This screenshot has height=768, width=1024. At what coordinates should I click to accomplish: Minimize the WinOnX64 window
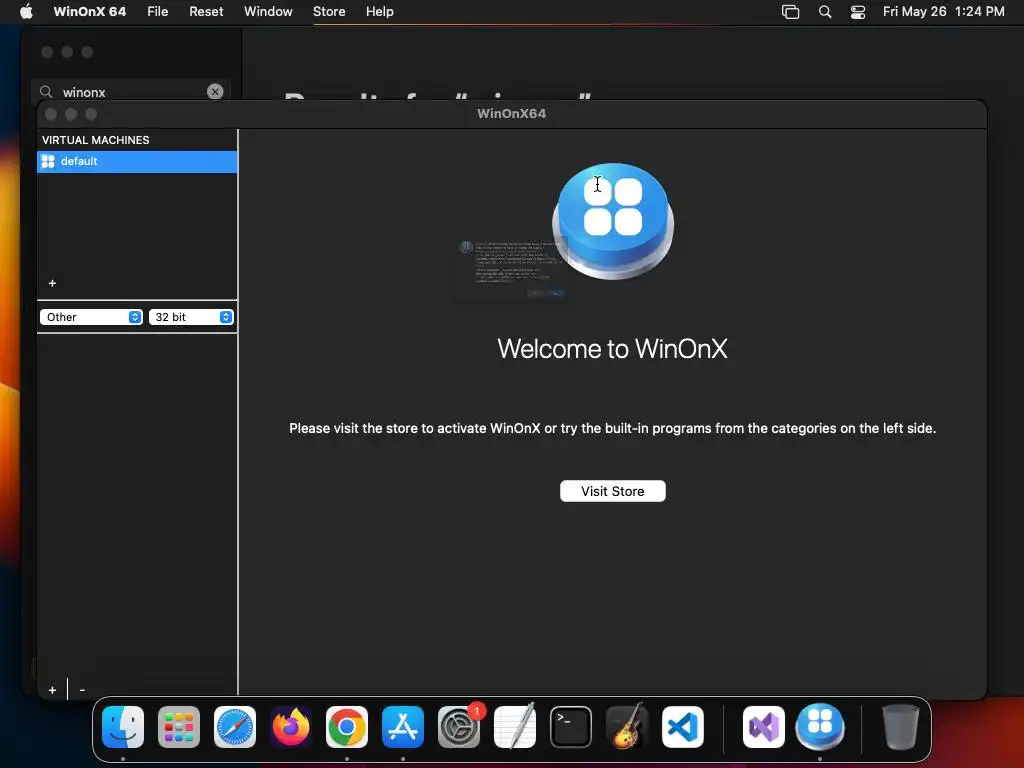point(71,114)
